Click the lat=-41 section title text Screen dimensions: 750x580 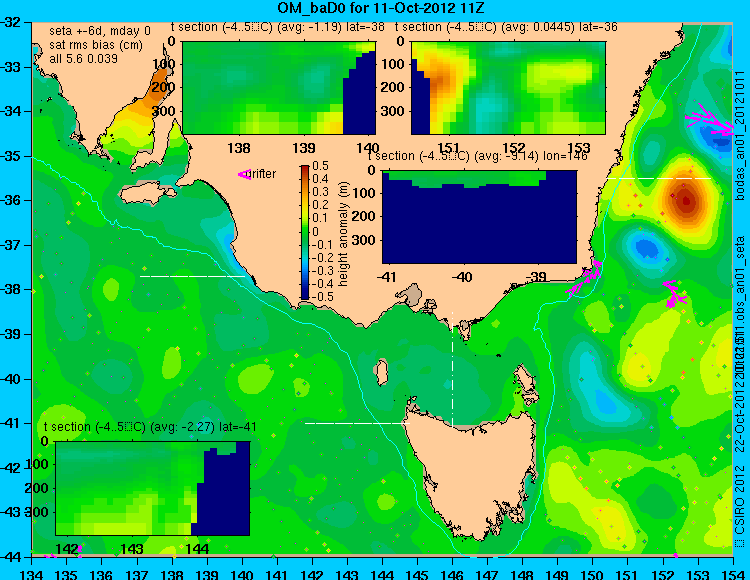point(150,427)
